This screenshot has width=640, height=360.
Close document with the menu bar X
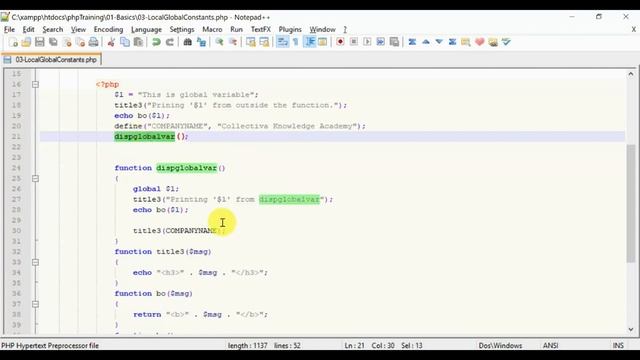(633, 29)
